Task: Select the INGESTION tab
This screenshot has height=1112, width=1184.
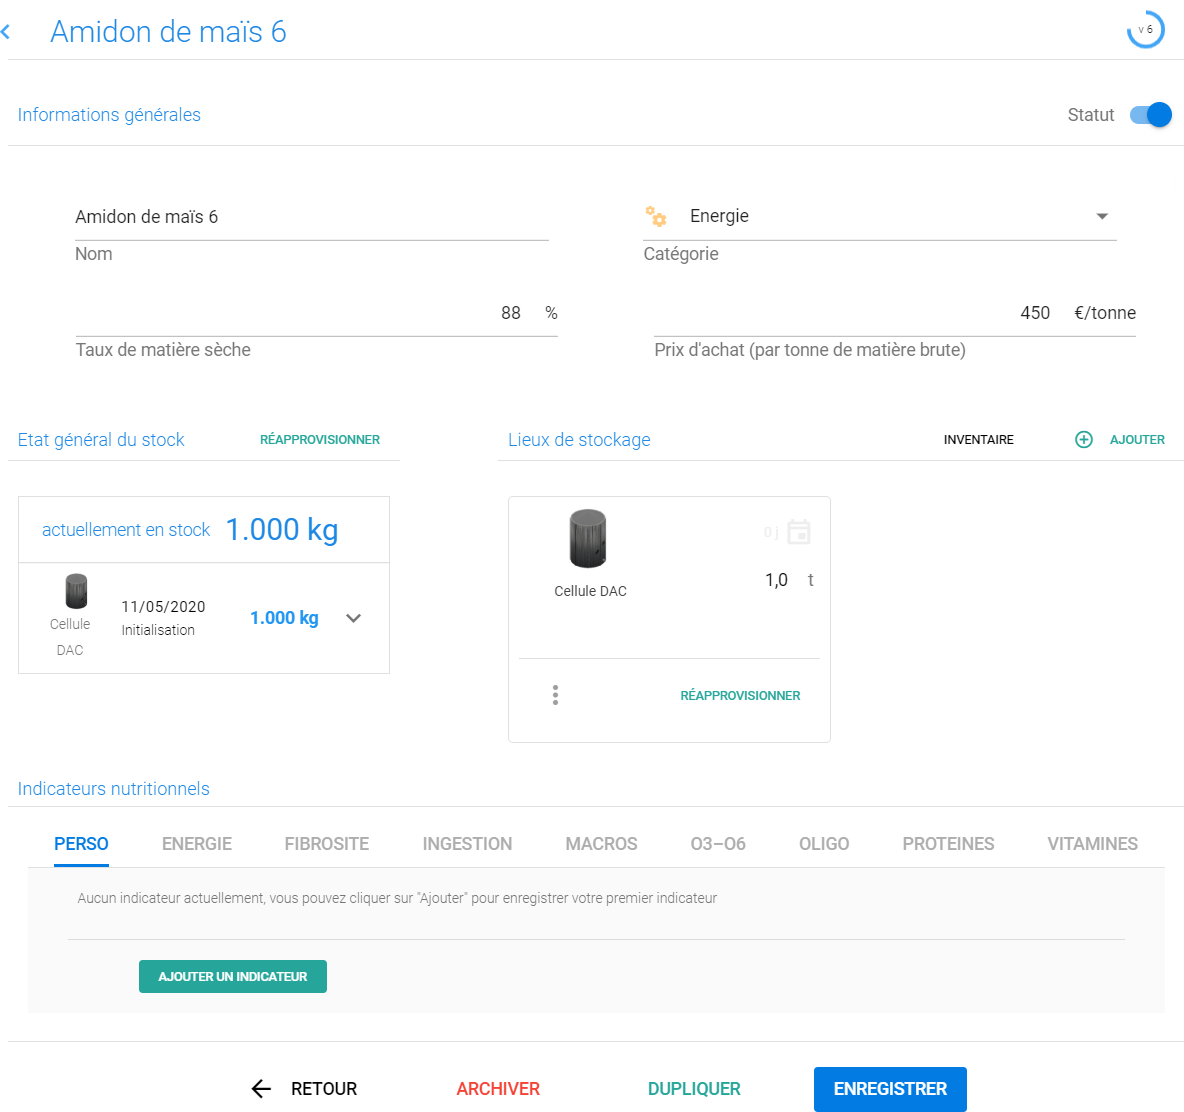Action: [467, 844]
